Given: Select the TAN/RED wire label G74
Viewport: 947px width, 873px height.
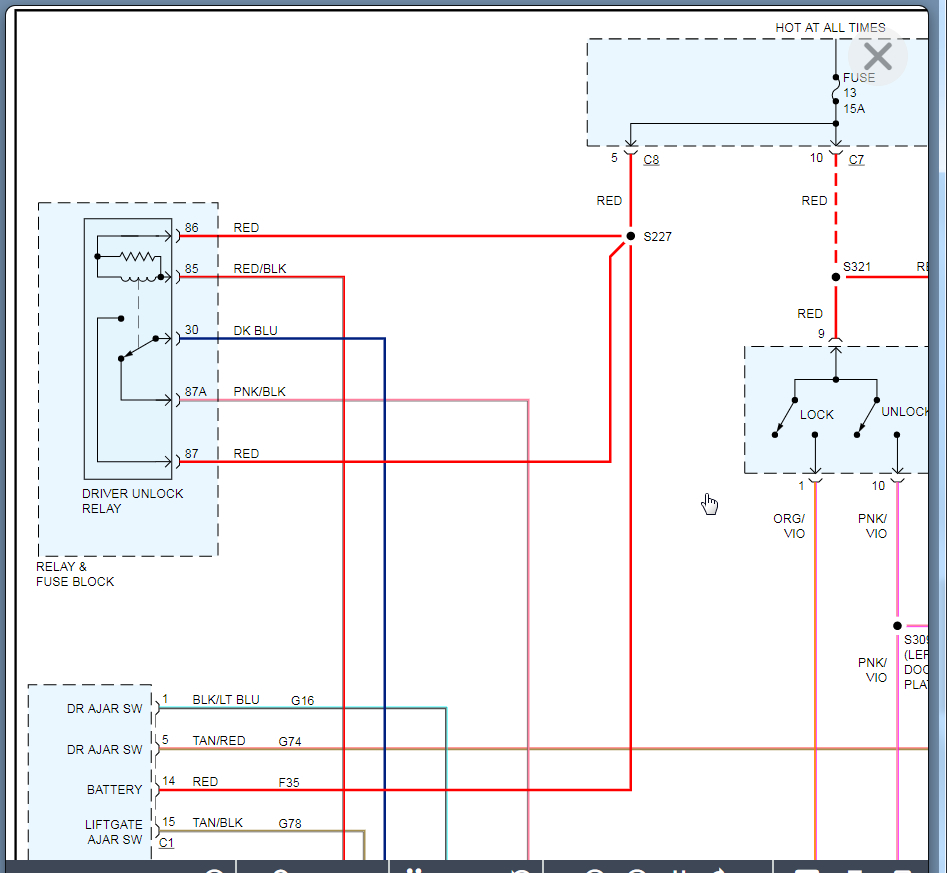Looking at the screenshot, I should [219, 742].
